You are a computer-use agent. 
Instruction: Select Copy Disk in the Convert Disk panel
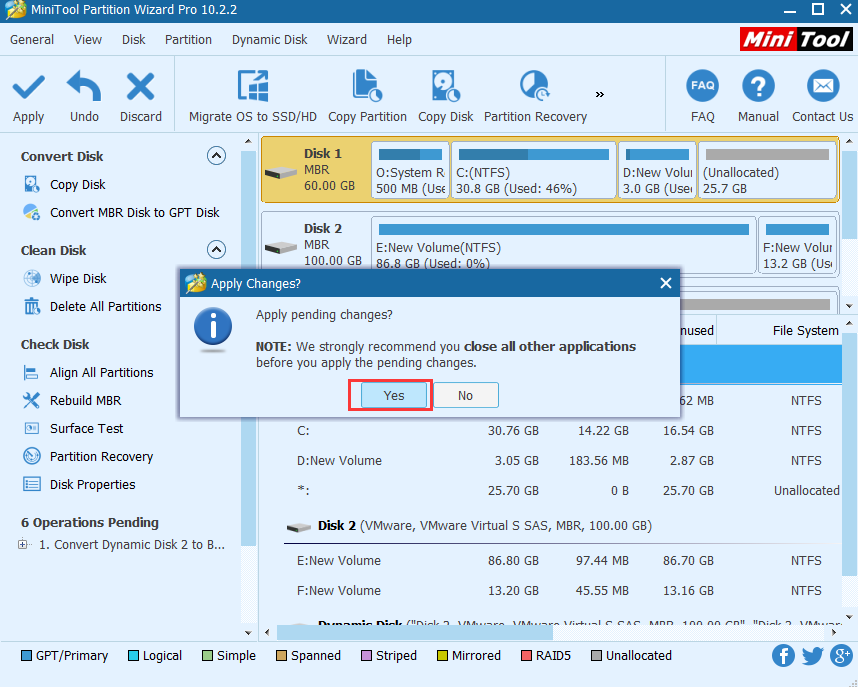coord(78,184)
